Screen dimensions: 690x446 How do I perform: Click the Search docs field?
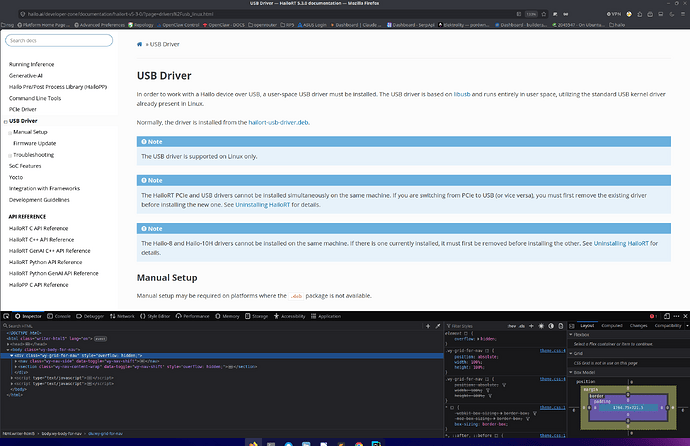tap(59, 40)
